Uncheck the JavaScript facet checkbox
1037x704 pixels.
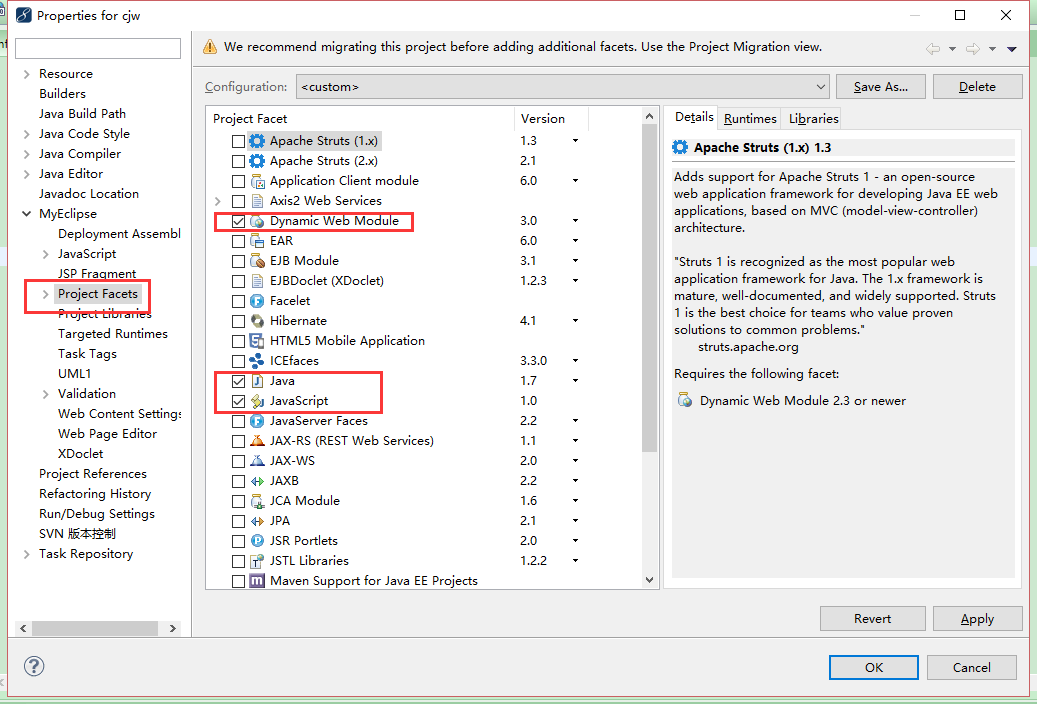pyautogui.click(x=238, y=402)
